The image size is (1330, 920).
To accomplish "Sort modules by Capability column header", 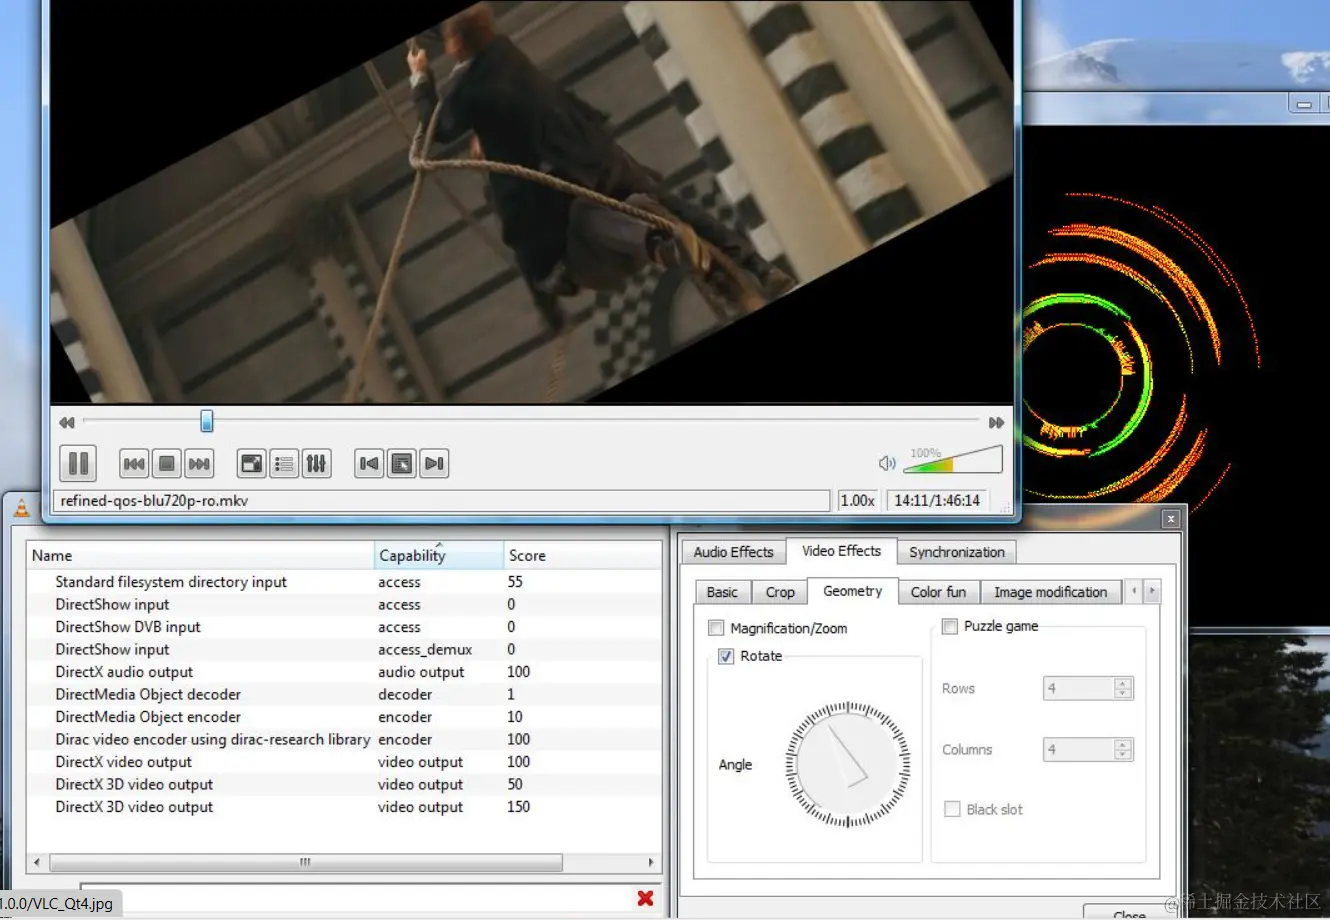I will pyautogui.click(x=439, y=555).
